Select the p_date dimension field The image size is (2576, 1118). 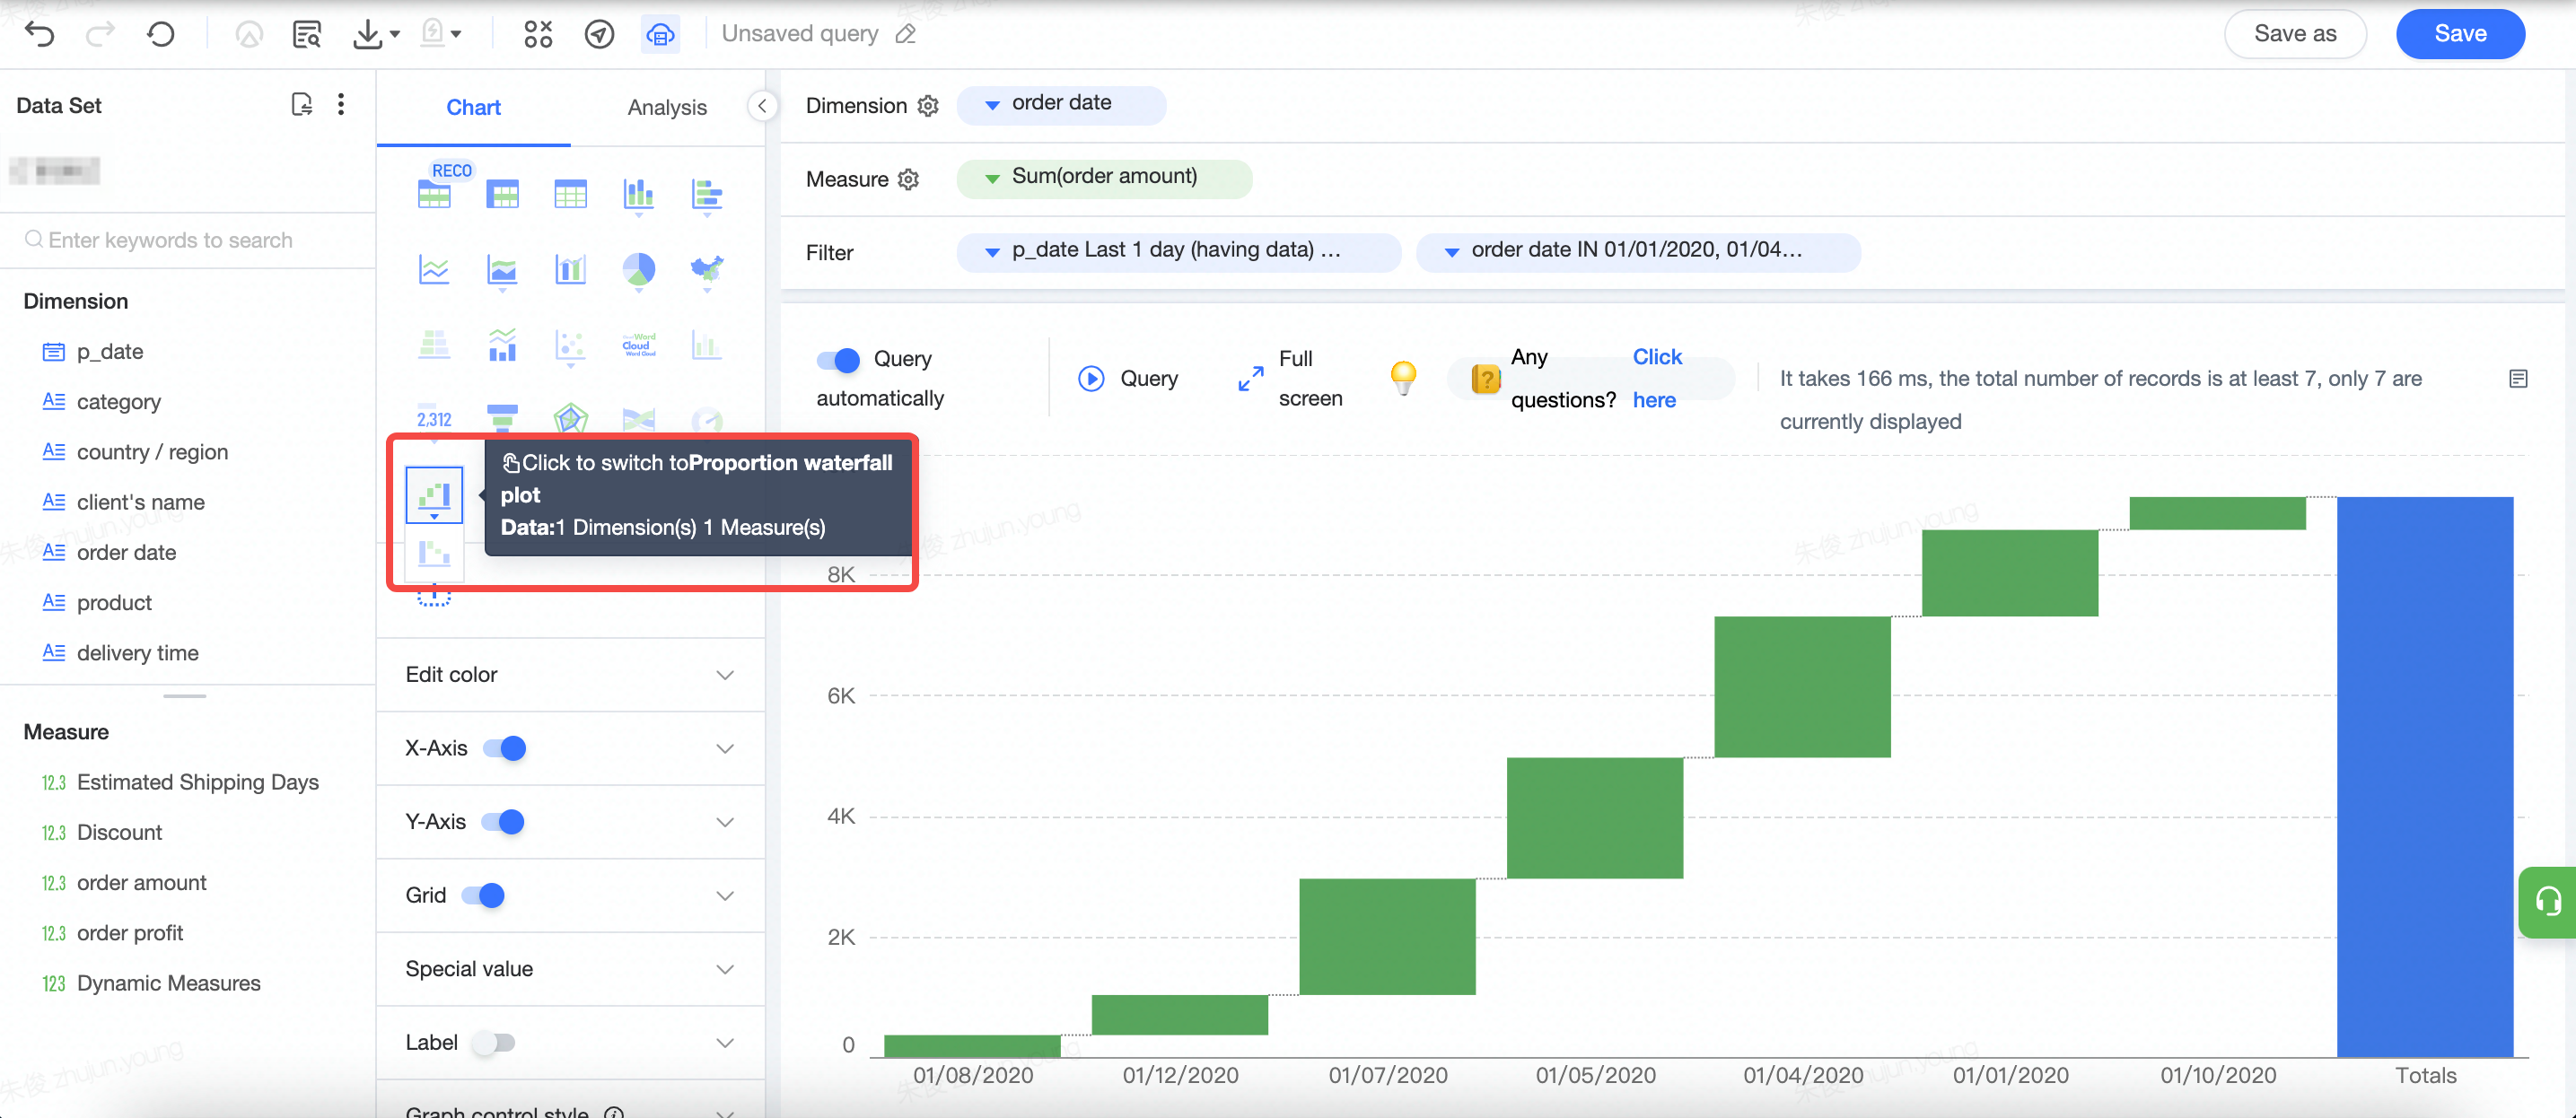point(109,351)
